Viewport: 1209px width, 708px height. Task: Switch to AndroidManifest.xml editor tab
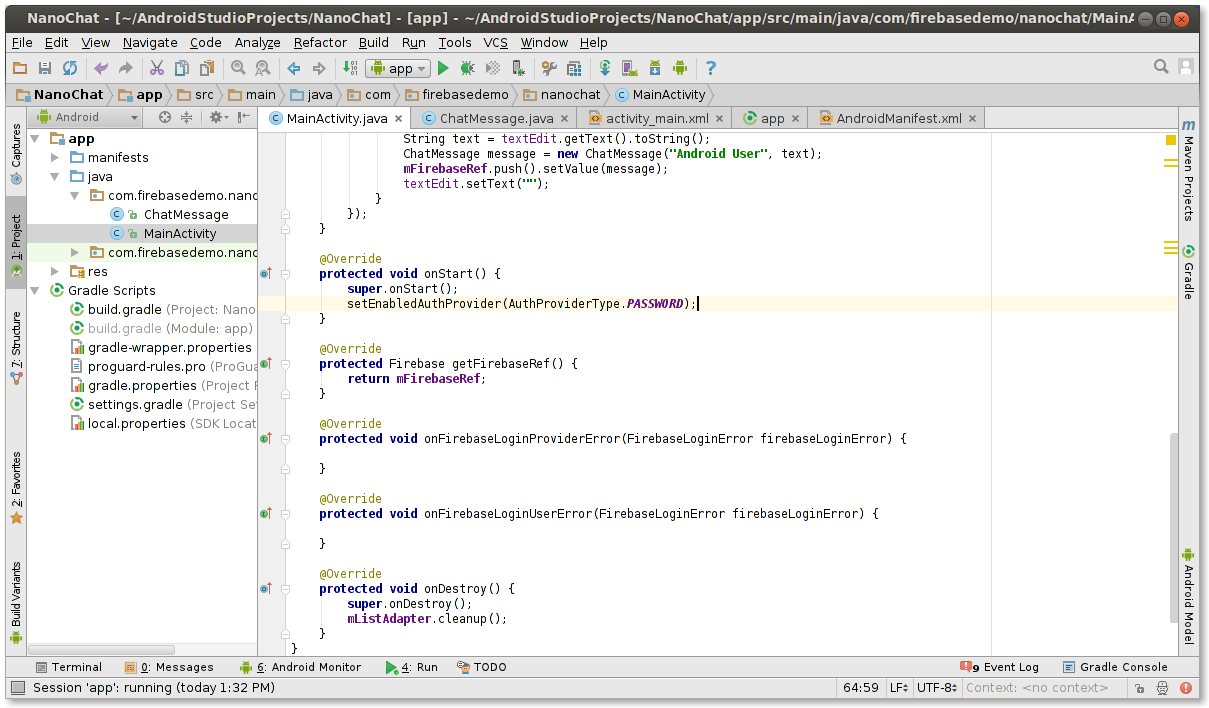tap(899, 118)
